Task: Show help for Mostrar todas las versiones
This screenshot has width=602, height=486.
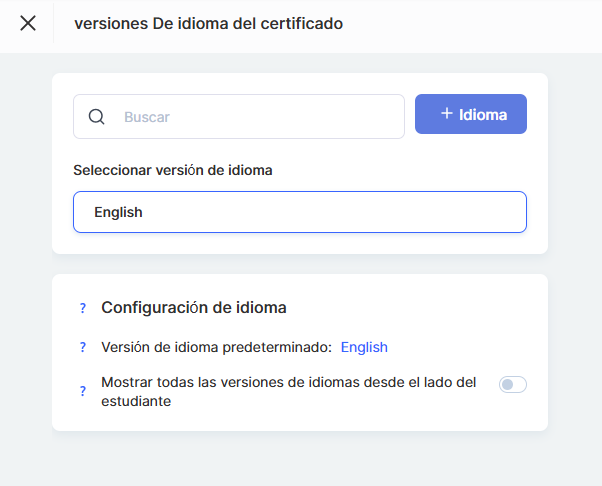Action: click(83, 392)
